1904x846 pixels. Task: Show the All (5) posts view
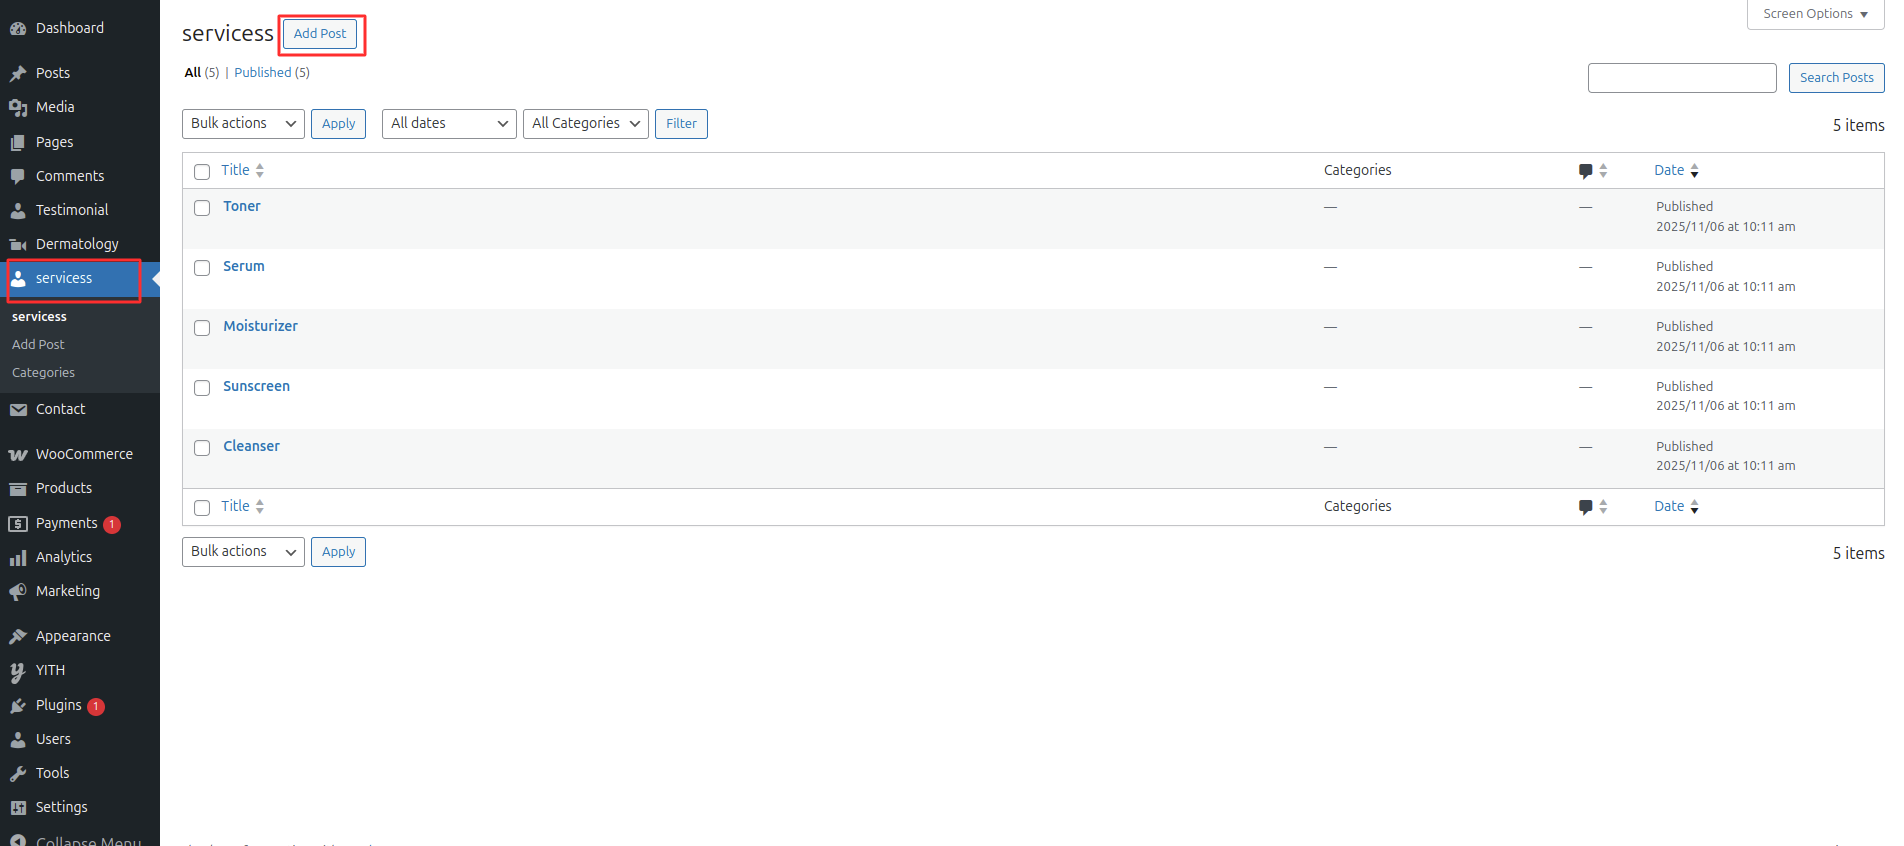202,73
